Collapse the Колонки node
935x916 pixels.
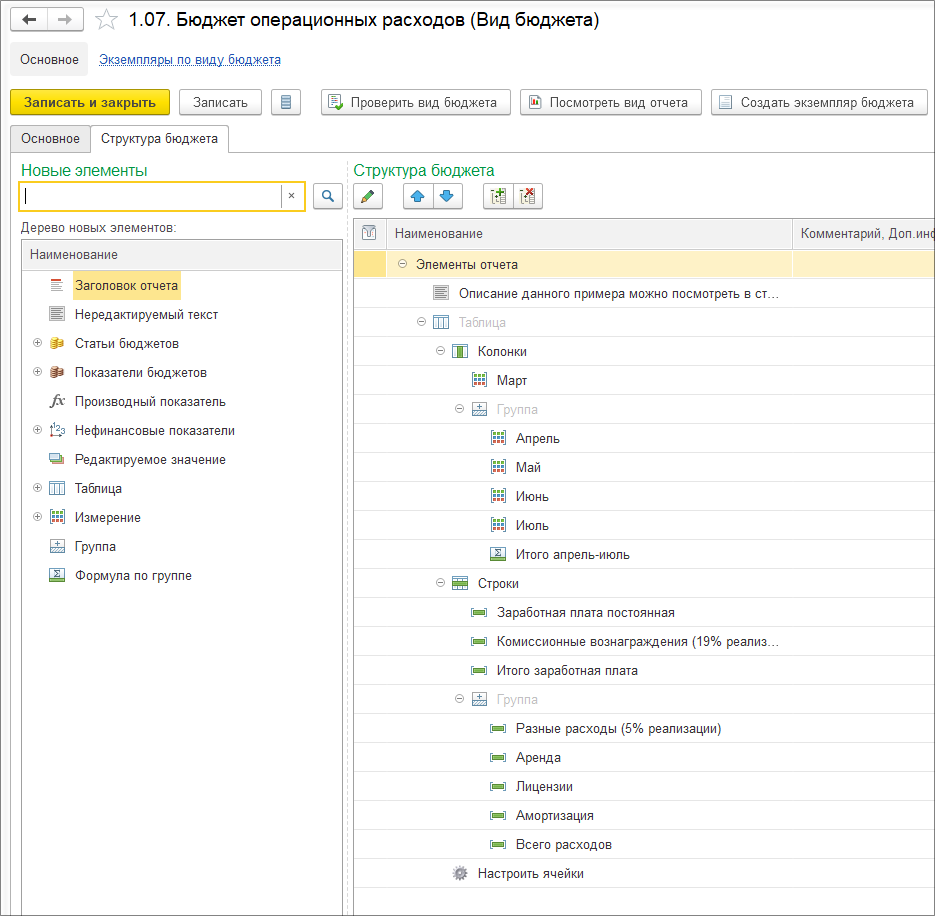(440, 351)
